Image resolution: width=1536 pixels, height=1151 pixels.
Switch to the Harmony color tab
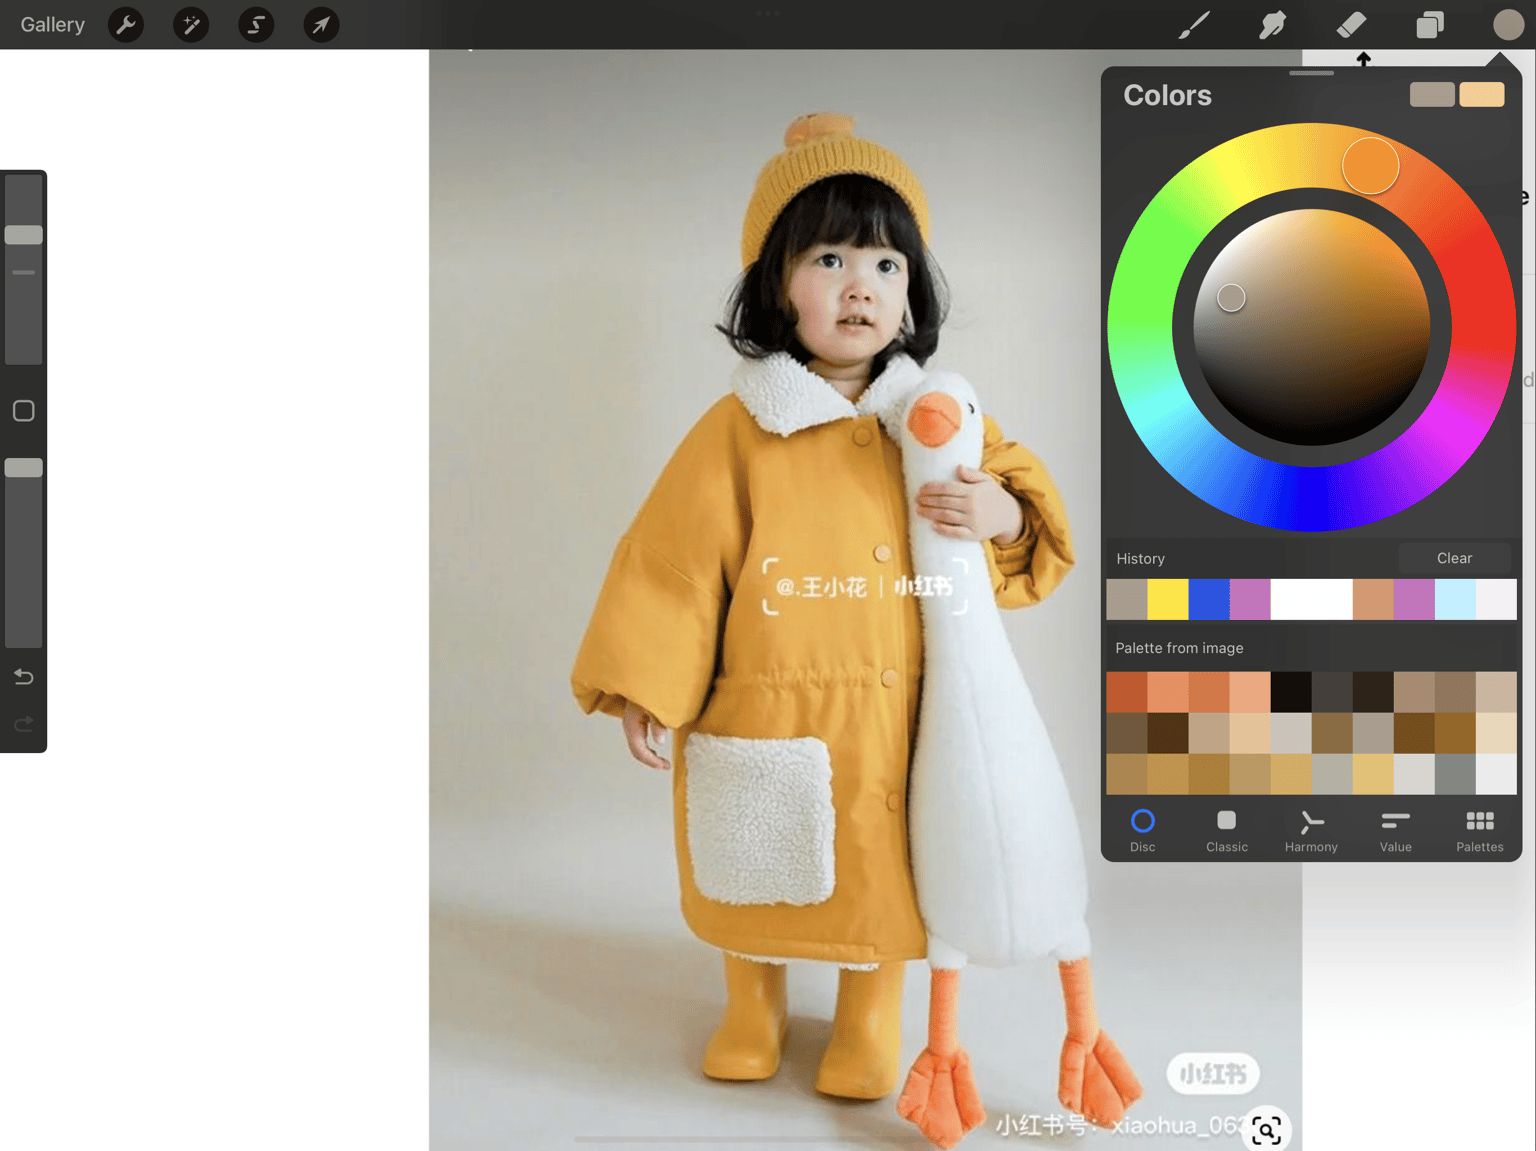(1311, 831)
